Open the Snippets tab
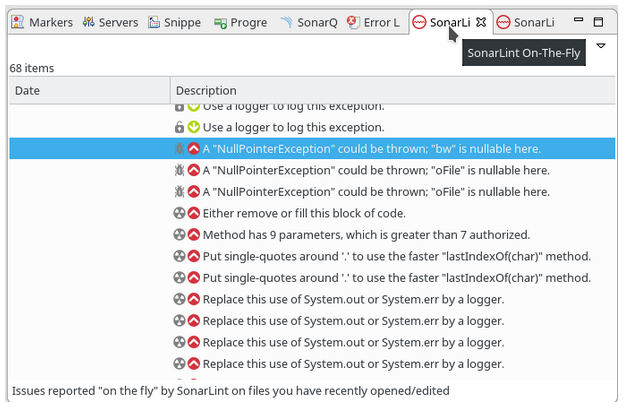The image size is (625, 410). point(175,22)
